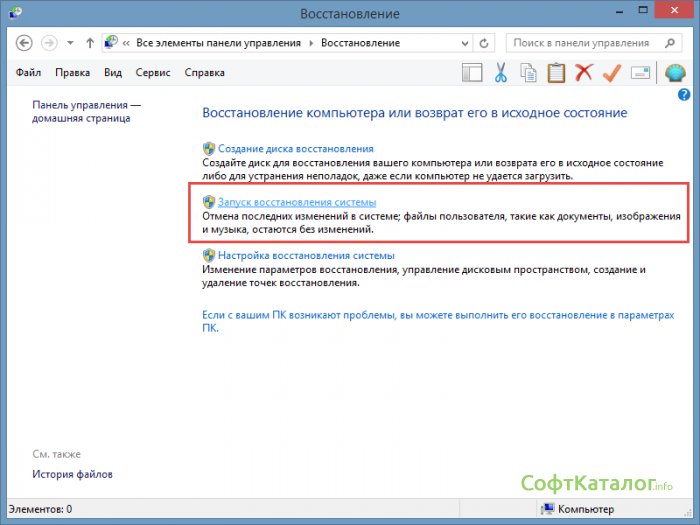Click the Cut scissors icon in toolbar
Viewport: 700px width, 525px height.
pyautogui.click(x=501, y=72)
